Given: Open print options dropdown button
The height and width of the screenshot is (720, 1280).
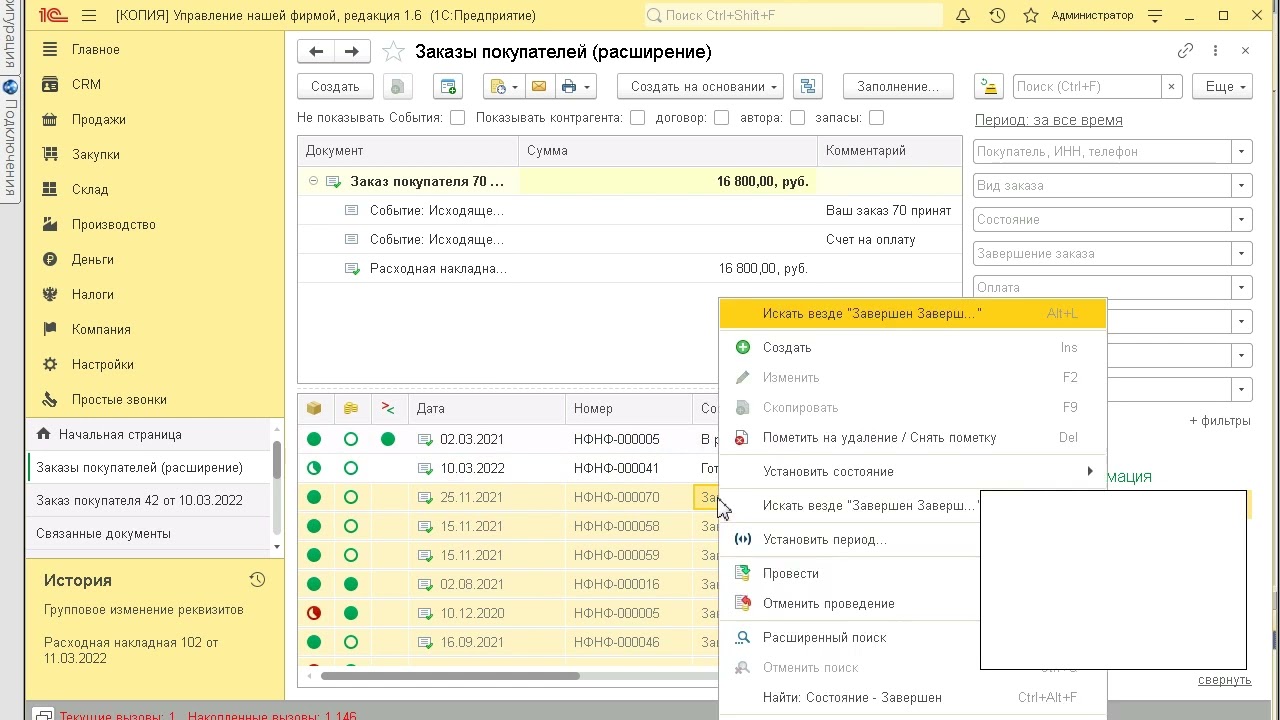Looking at the screenshot, I should click(576, 87).
